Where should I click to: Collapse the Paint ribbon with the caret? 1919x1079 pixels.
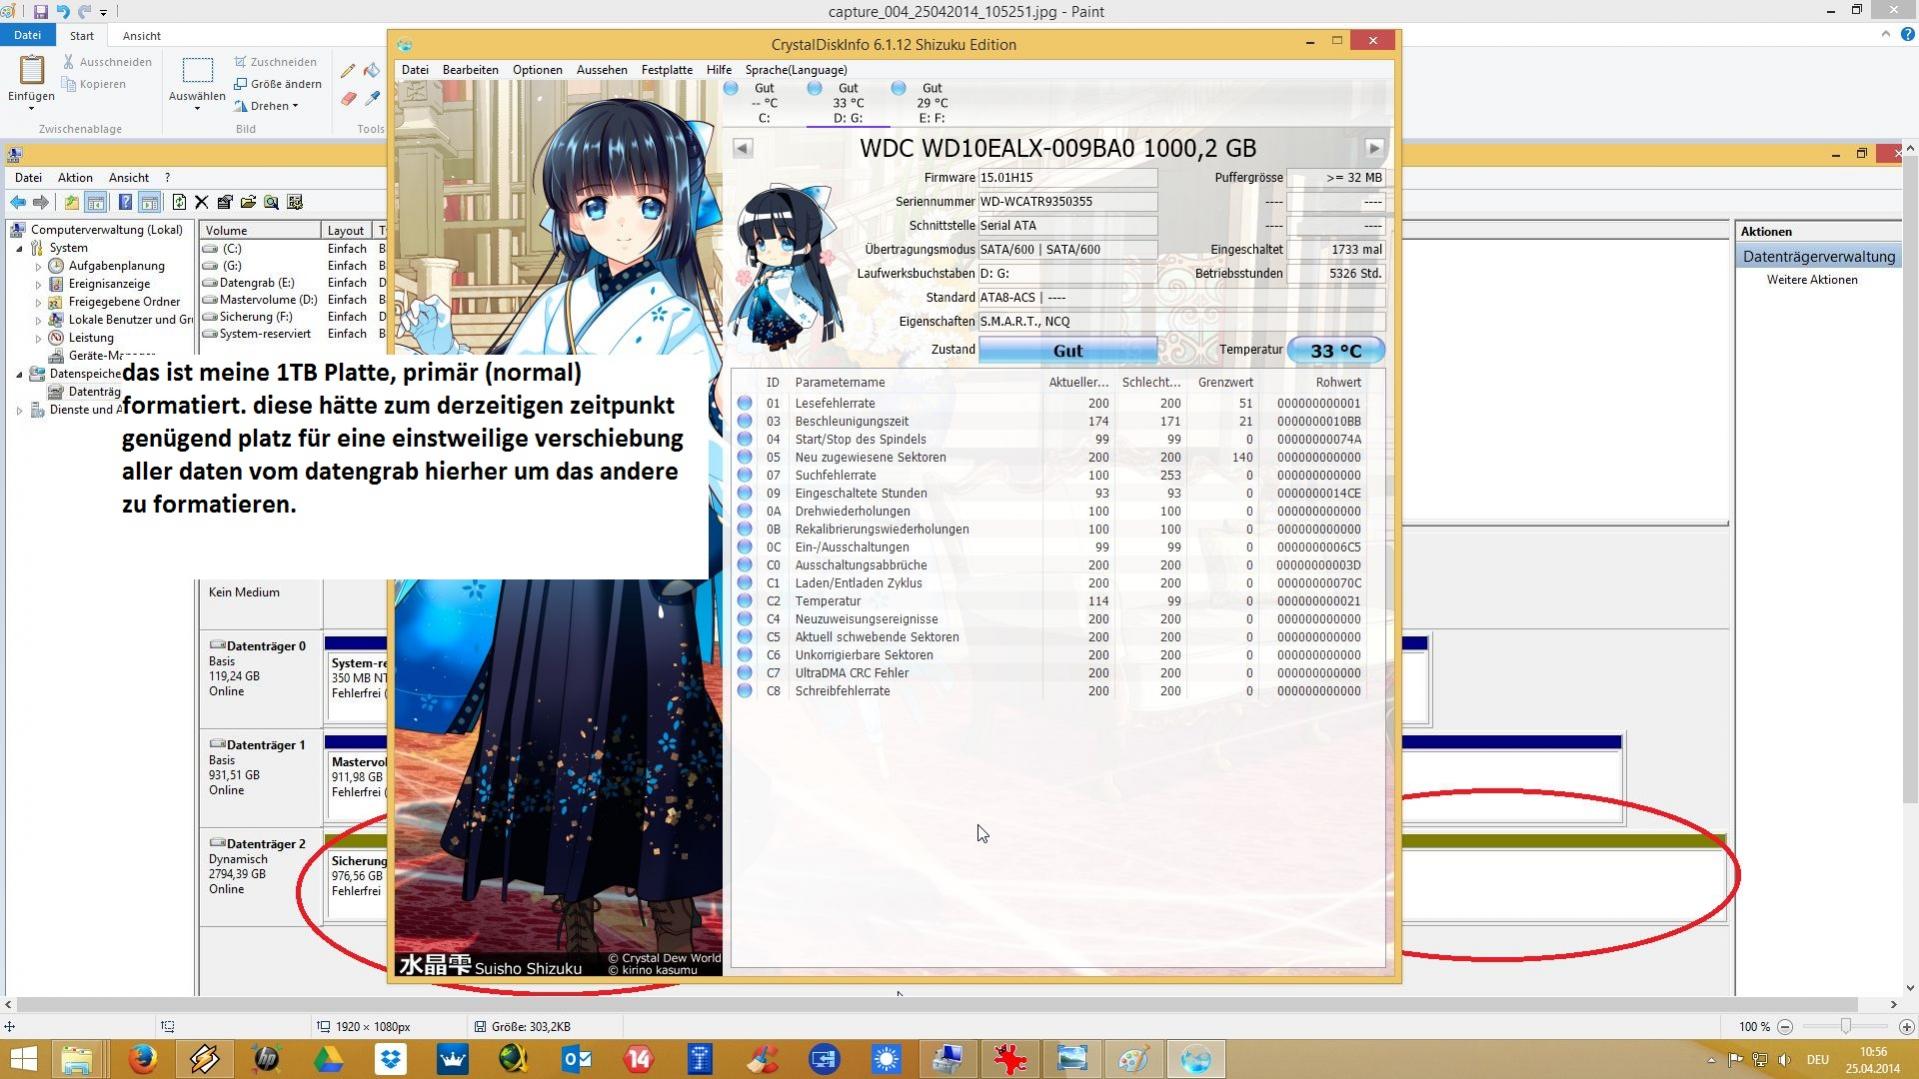tap(1885, 34)
